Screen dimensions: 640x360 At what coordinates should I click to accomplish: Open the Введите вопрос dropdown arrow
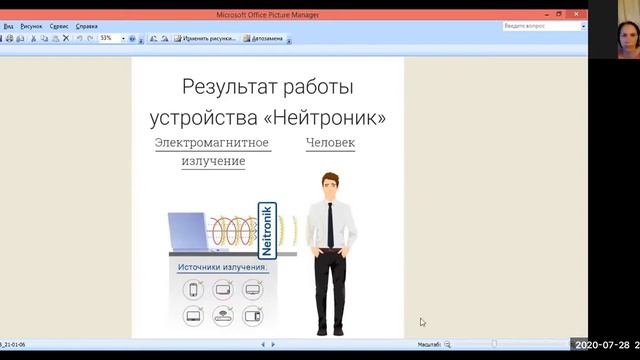click(x=583, y=26)
